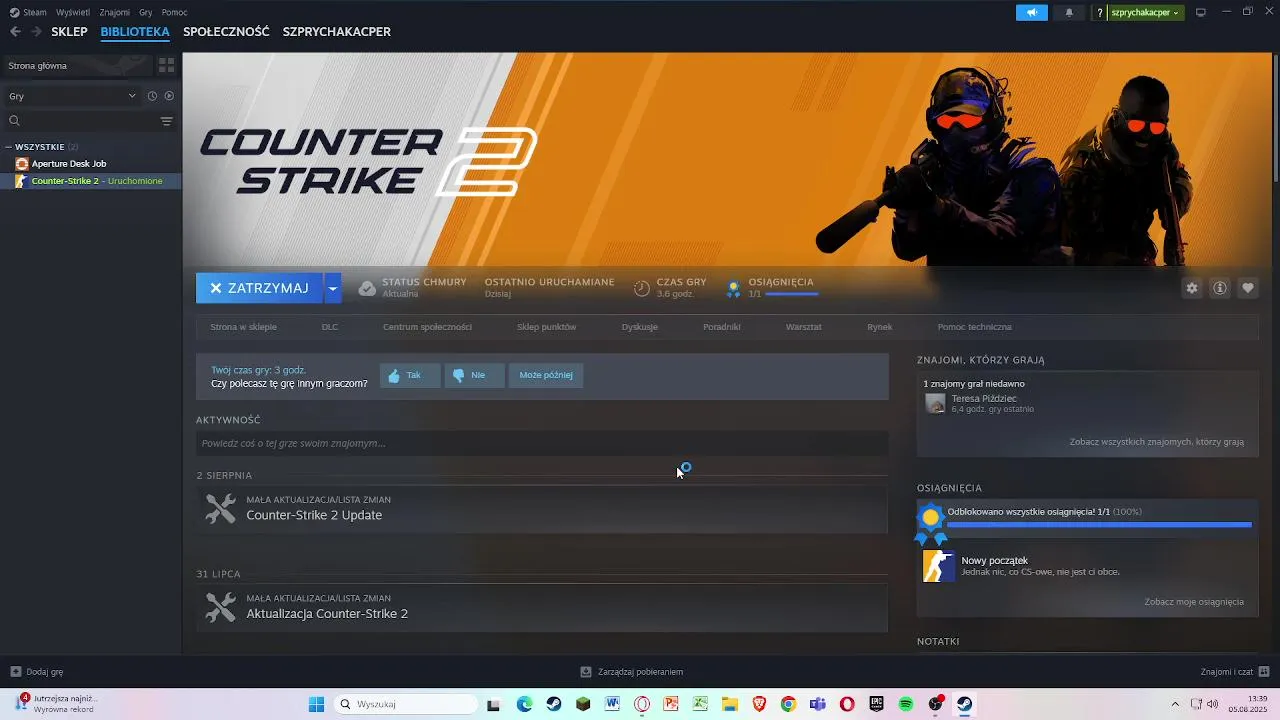Open the collections grid view icon

pyautogui.click(x=167, y=65)
